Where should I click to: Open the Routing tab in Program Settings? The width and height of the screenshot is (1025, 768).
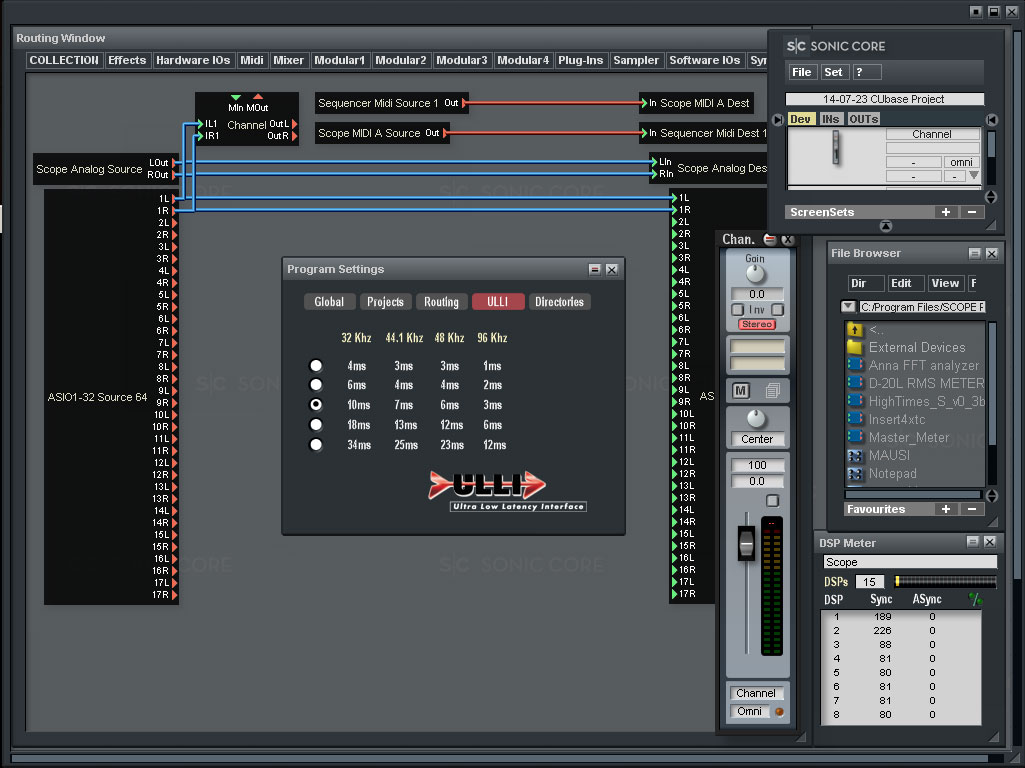(441, 301)
